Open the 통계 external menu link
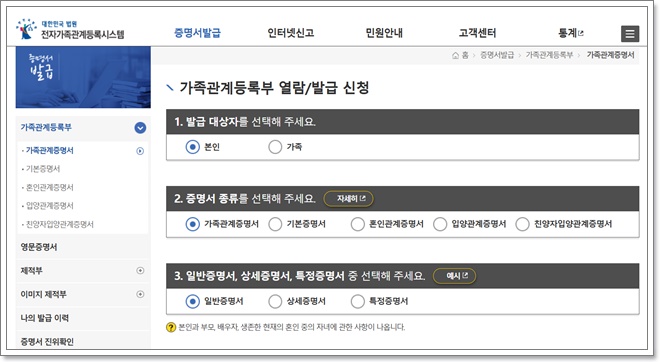This screenshot has height=362, width=660. [x=571, y=33]
